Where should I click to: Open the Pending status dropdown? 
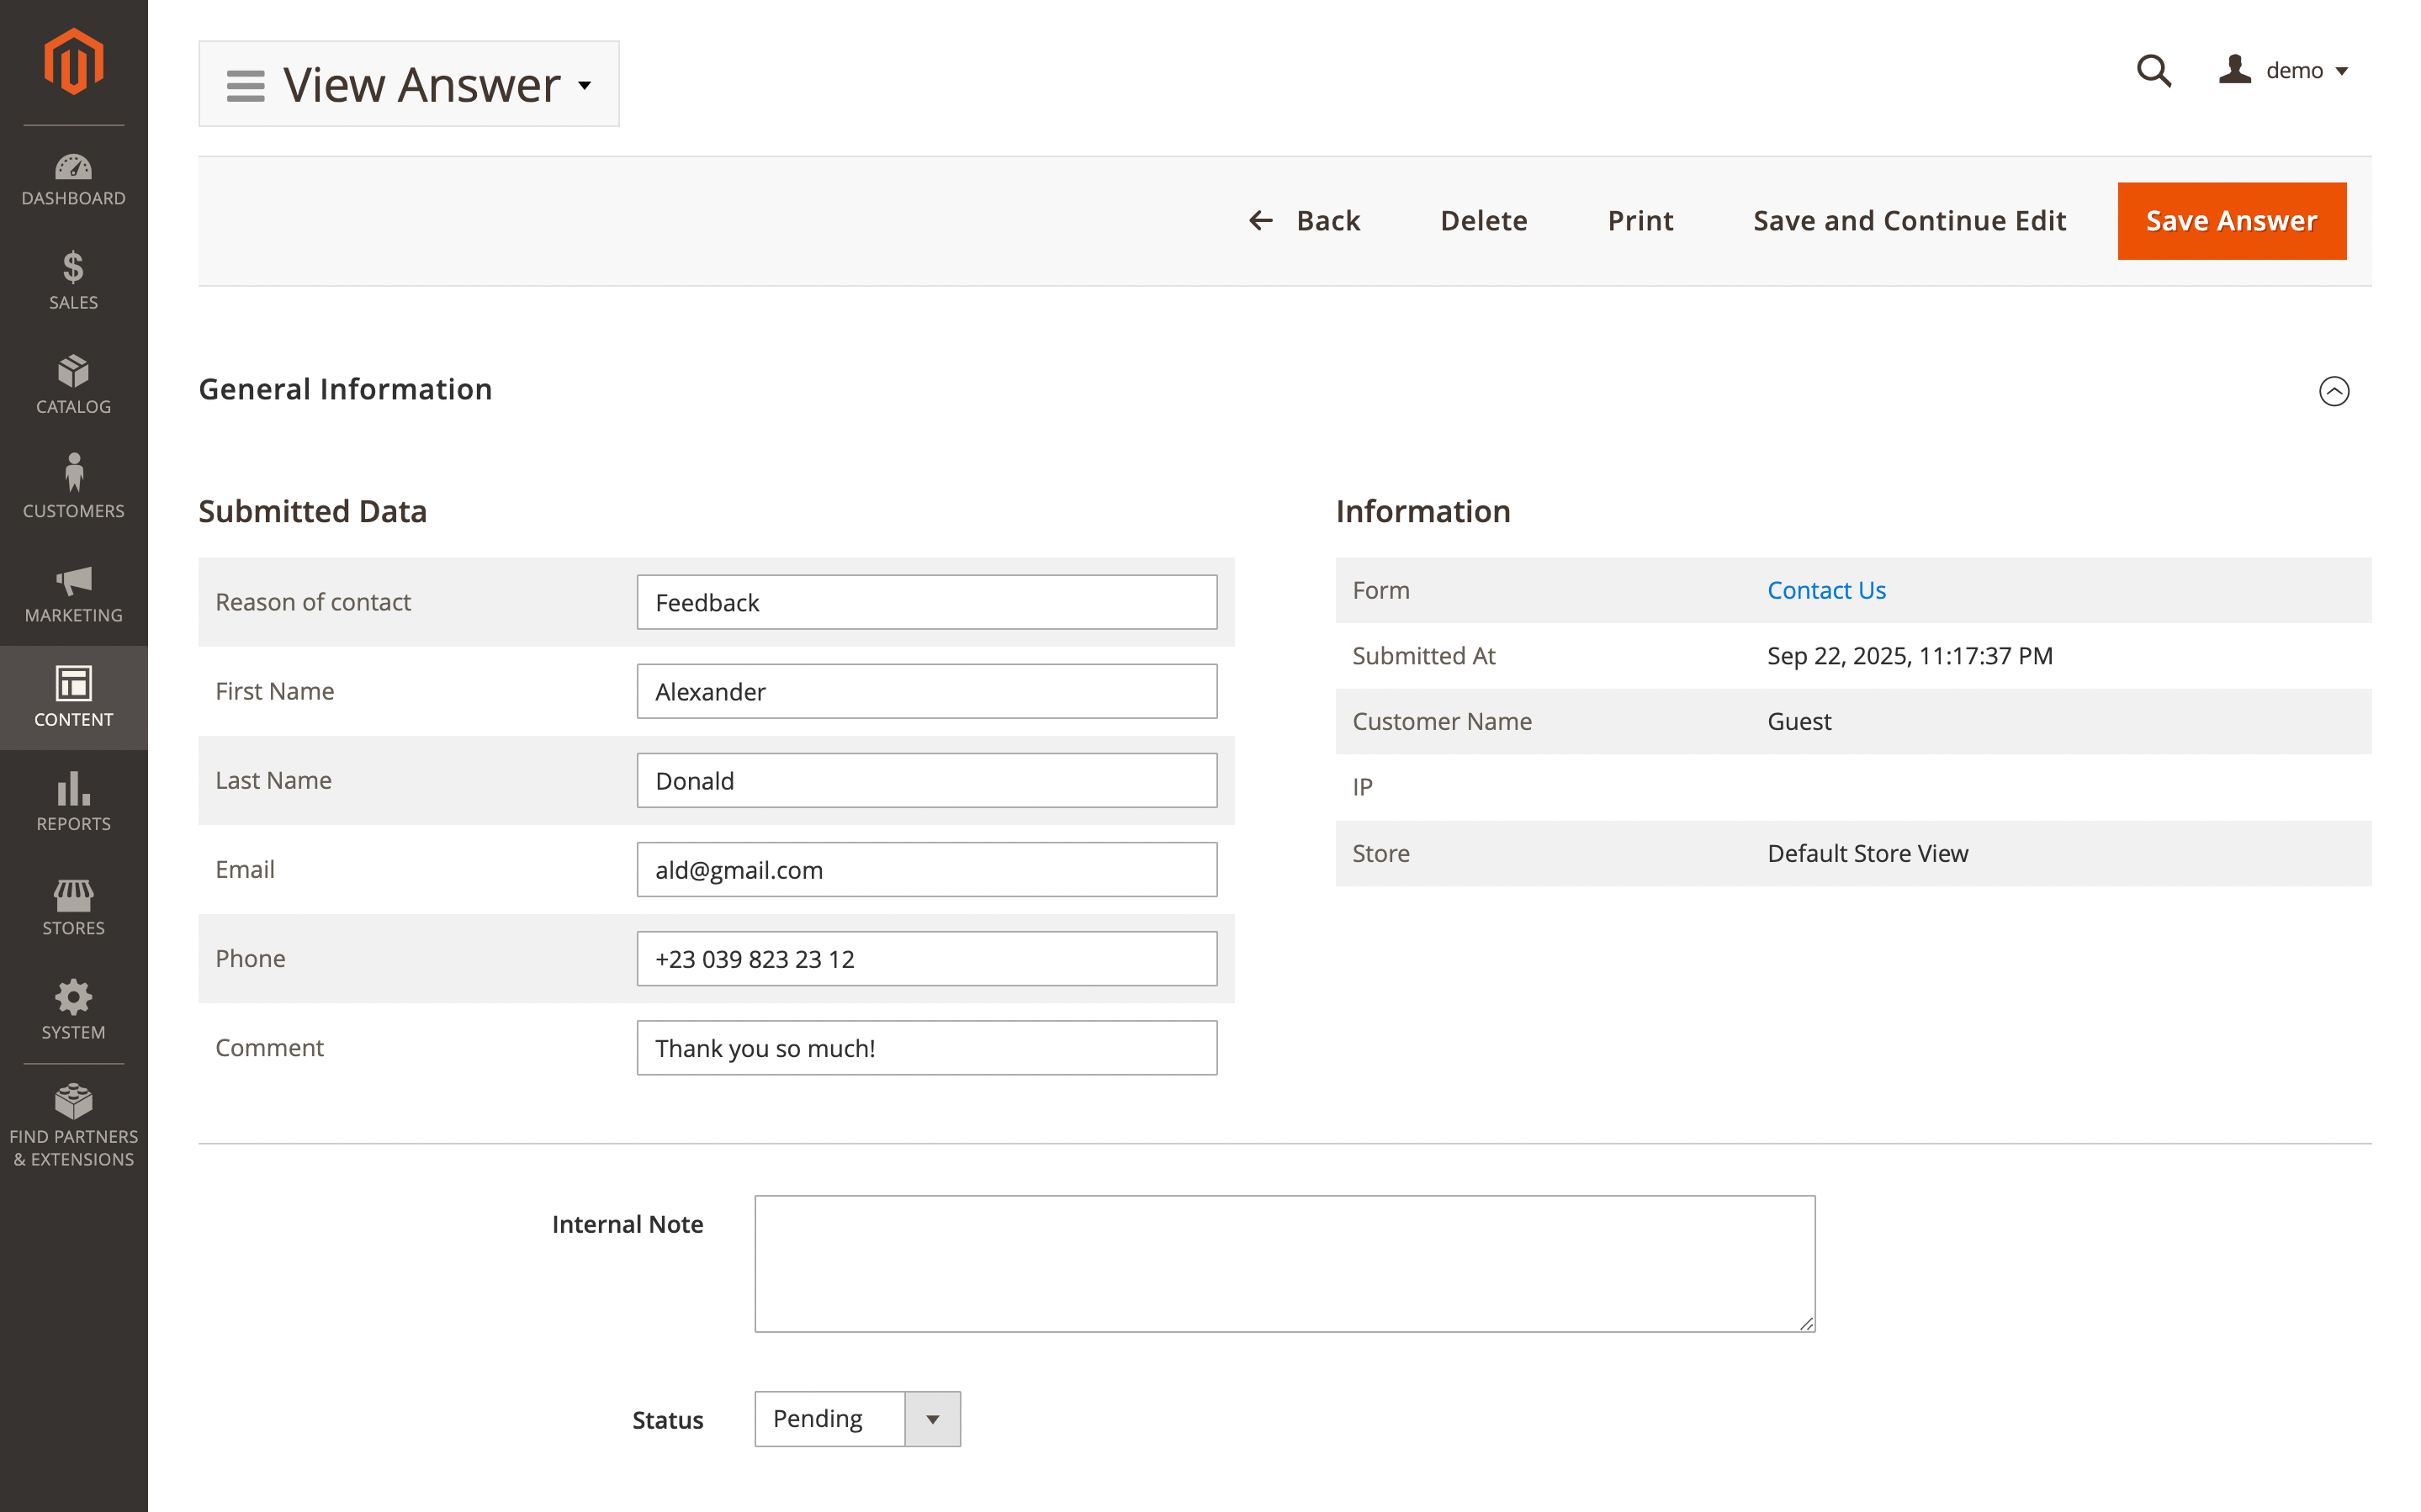pos(857,1418)
